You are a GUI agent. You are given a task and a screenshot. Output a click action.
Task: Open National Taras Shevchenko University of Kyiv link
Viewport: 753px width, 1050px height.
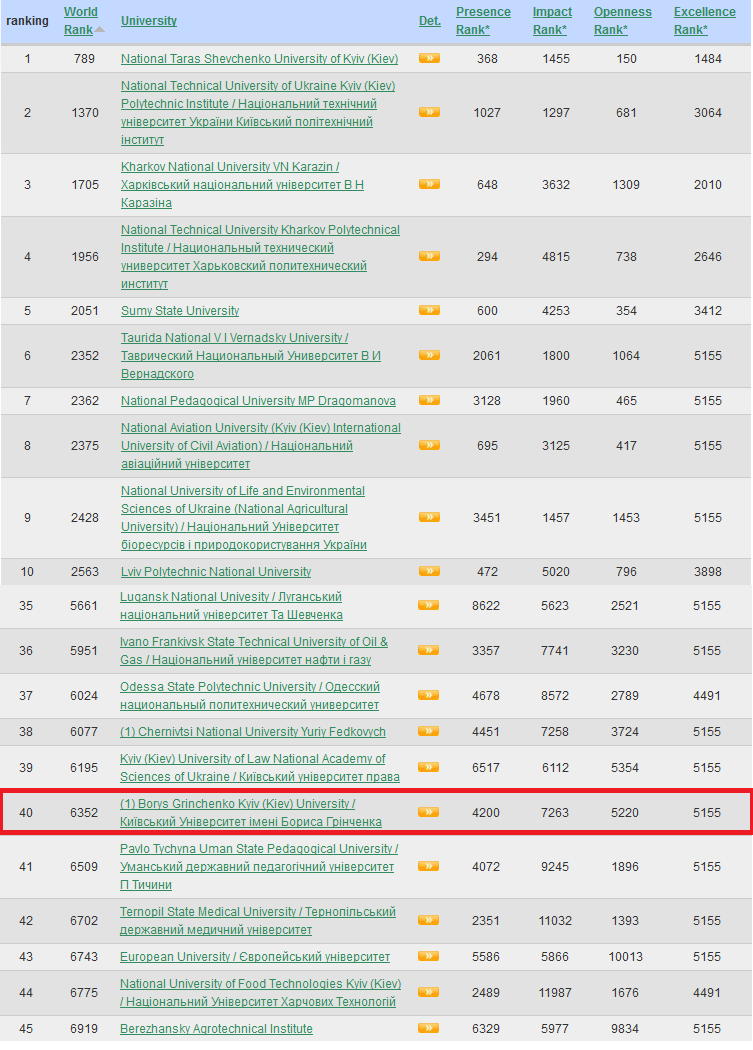[259, 59]
